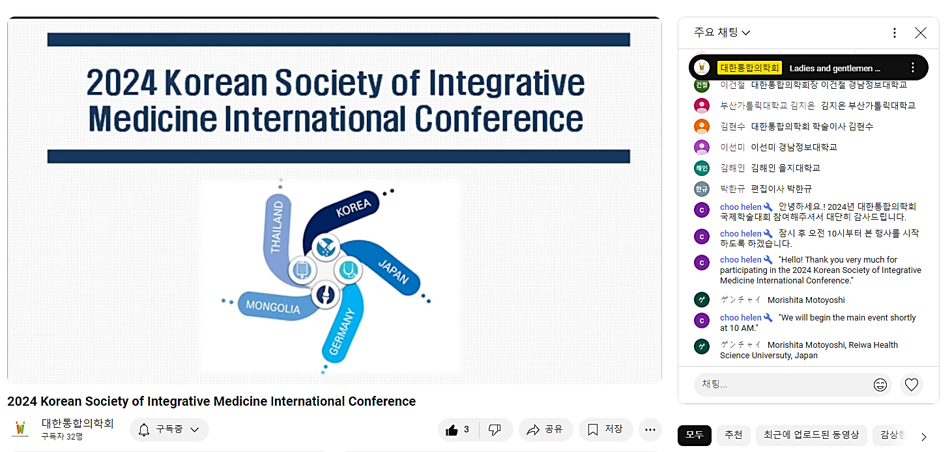952x452 pixels.
Task: Open emoji picker in chat input
Action: [880, 384]
